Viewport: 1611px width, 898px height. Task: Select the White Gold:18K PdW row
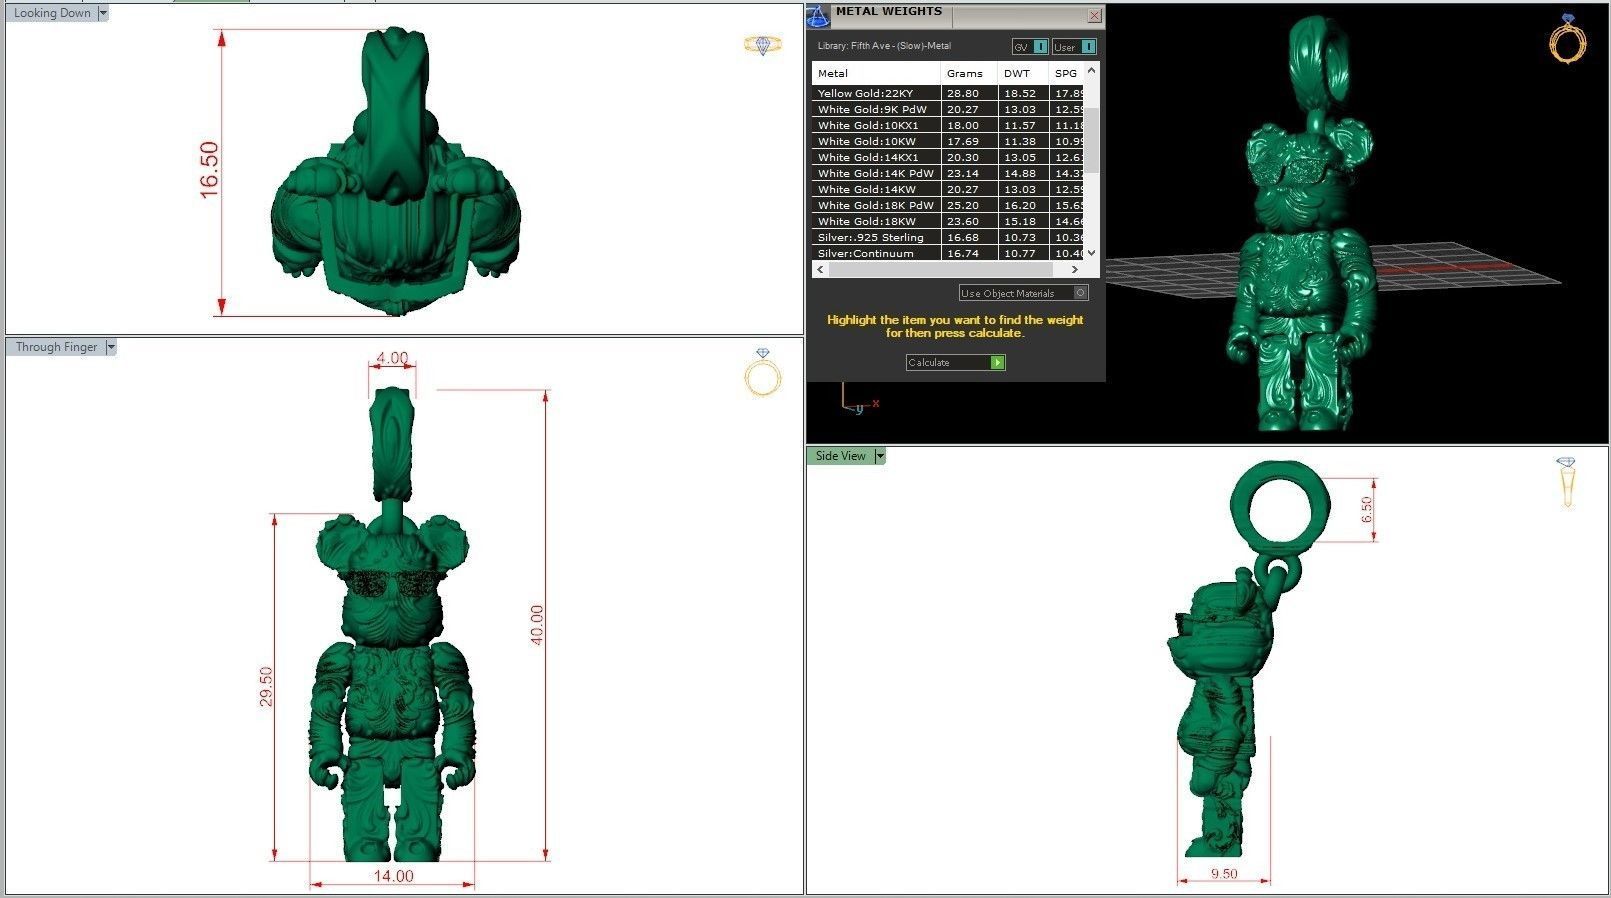pos(948,205)
